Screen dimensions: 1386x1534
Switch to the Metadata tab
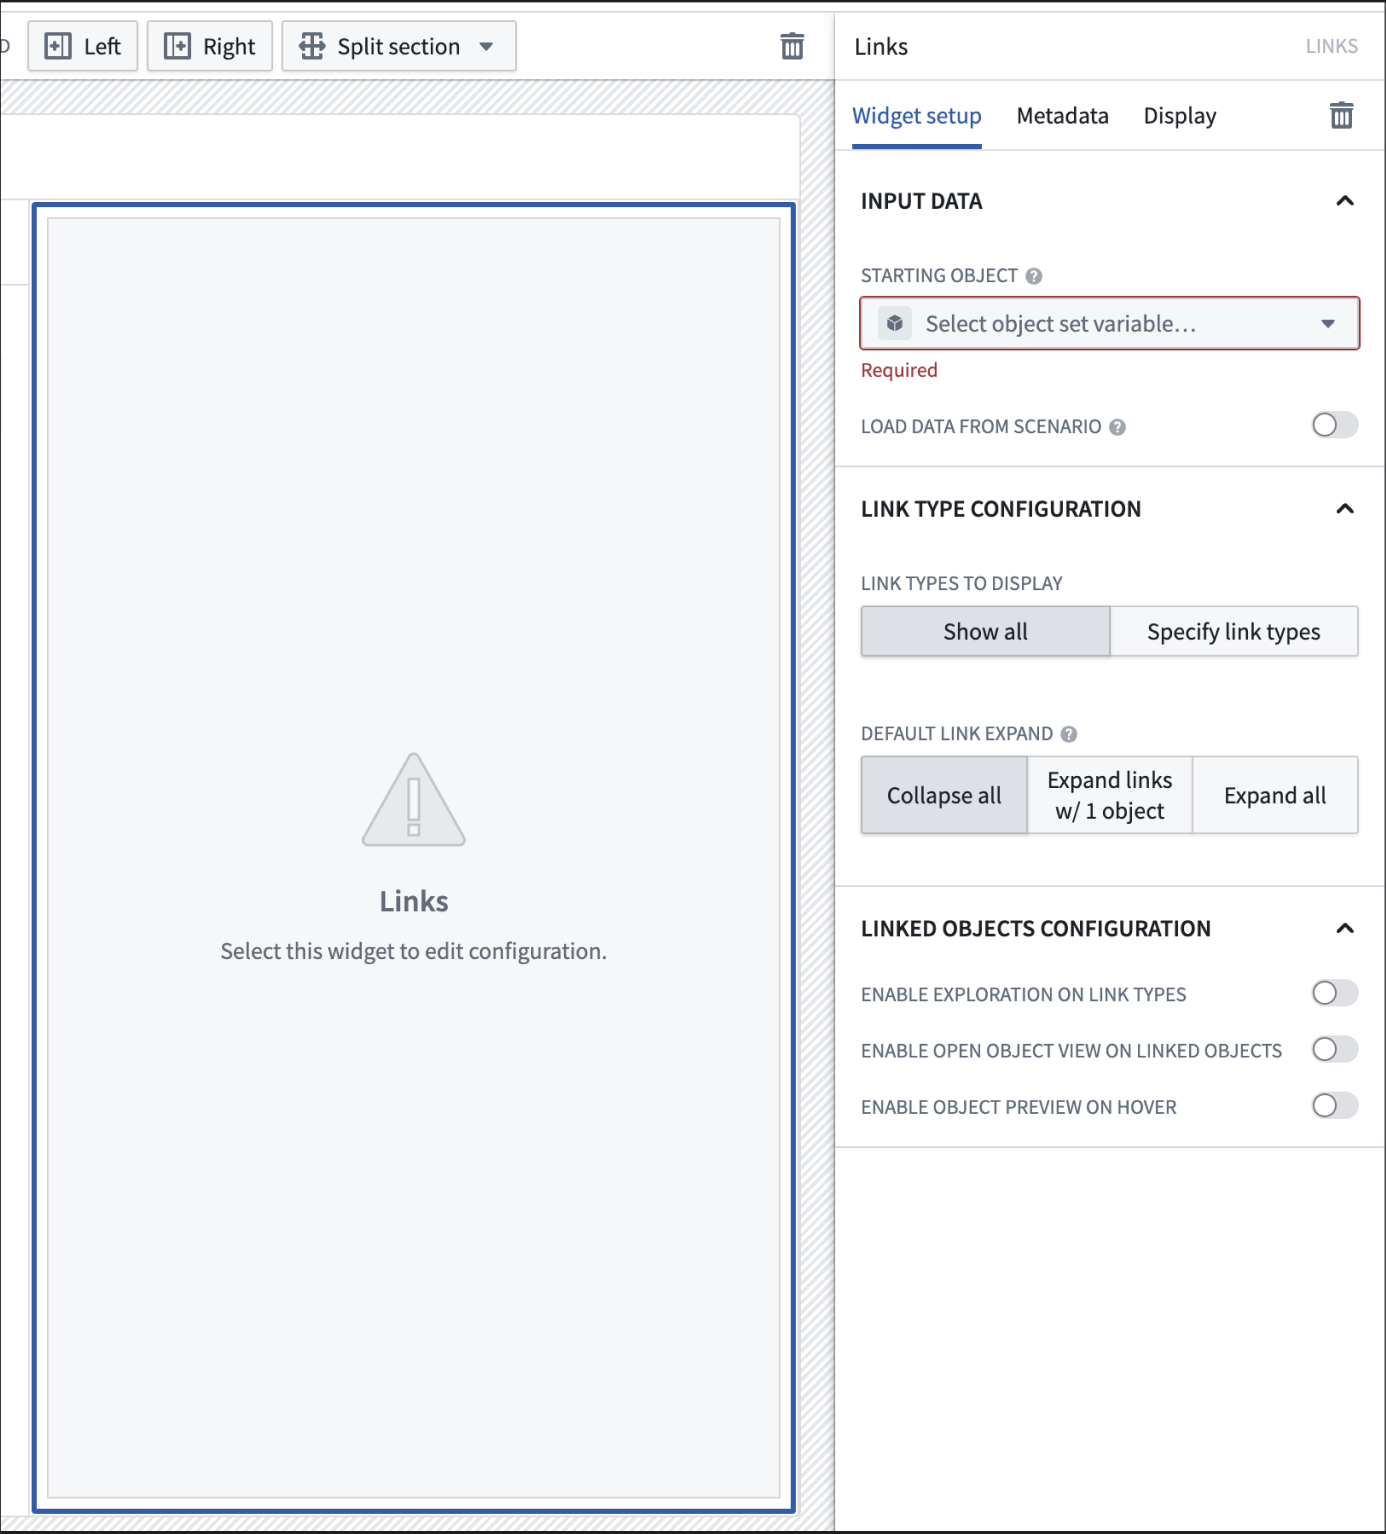pos(1063,116)
